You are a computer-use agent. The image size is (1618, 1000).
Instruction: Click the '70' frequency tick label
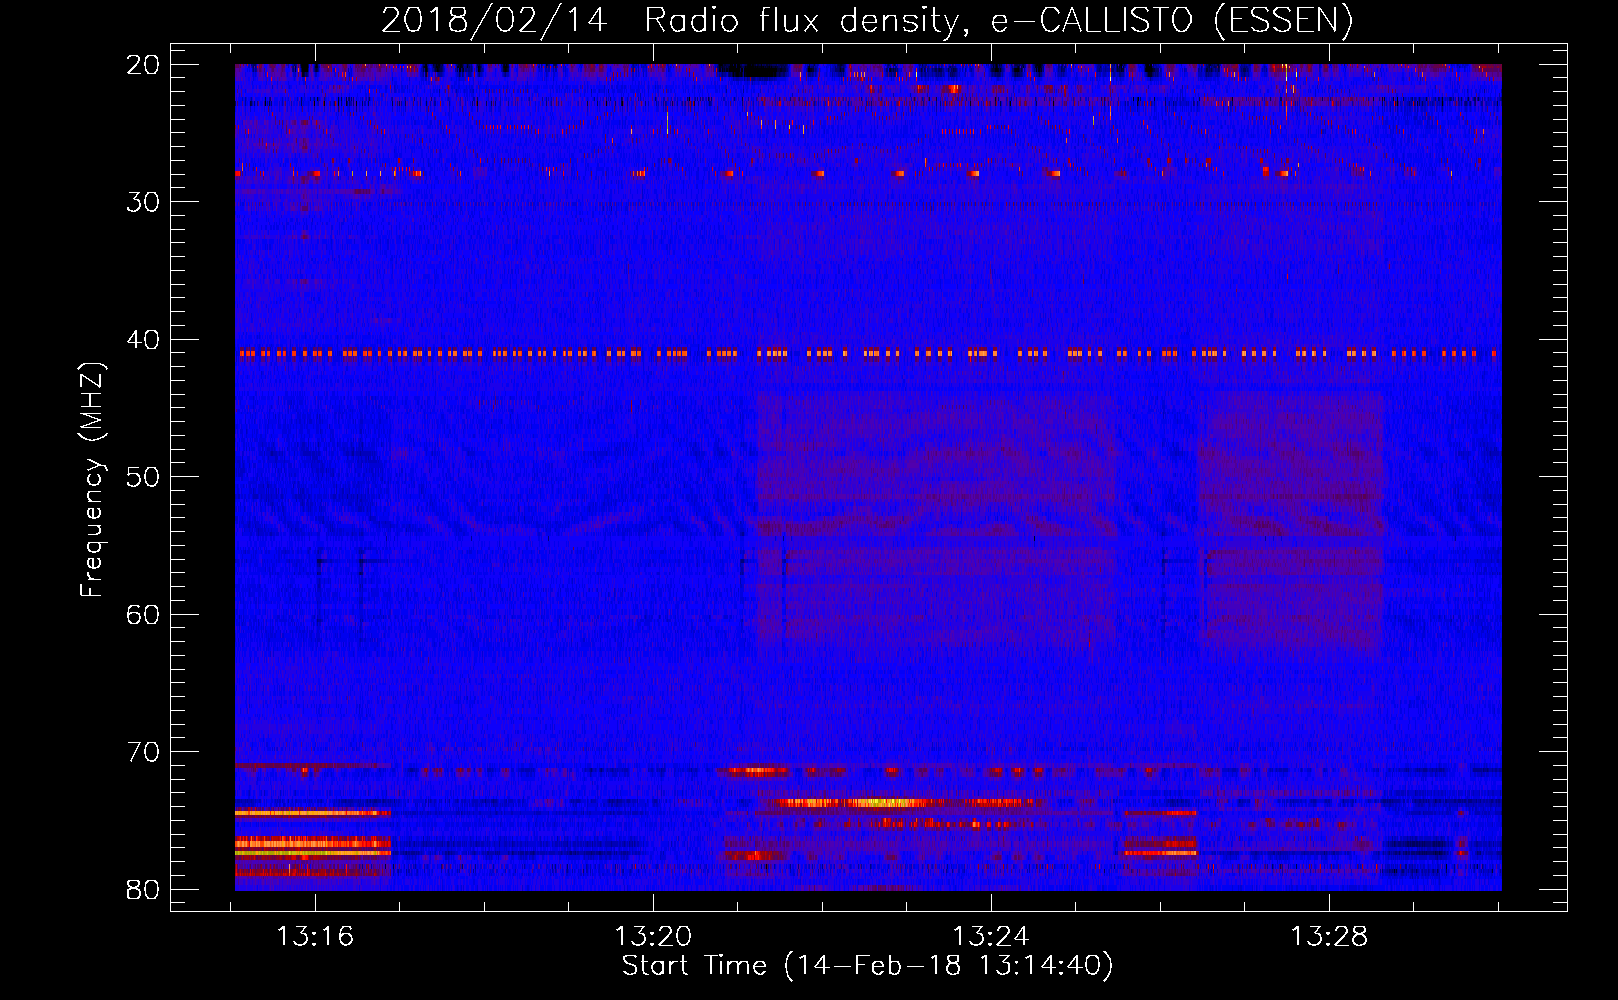(143, 752)
